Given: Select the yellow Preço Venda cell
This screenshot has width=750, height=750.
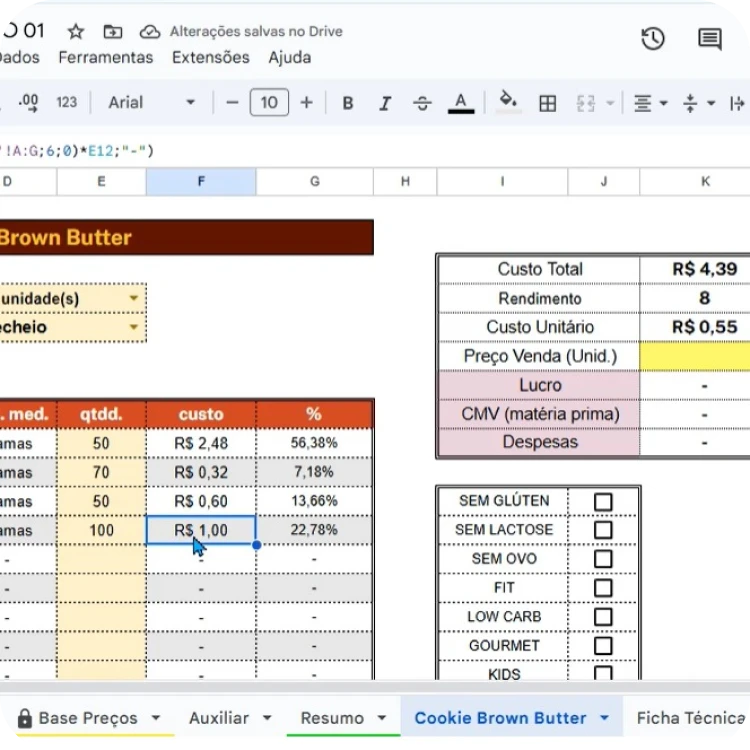Looking at the screenshot, I should 695,356.
